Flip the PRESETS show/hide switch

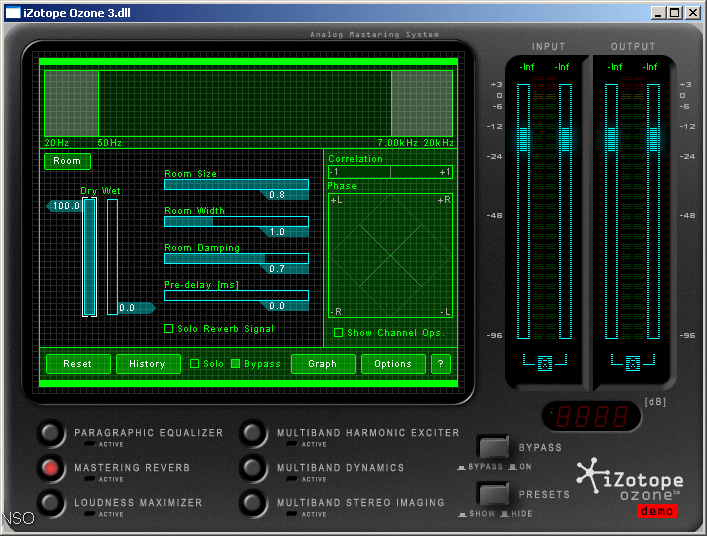pos(494,494)
